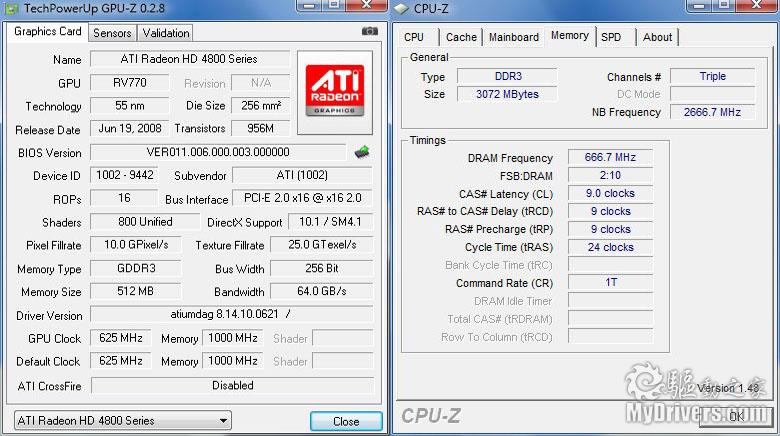Click the Name field ATI Radeon HD 4800 Series
The height and width of the screenshot is (436, 780).
(x=190, y=59)
